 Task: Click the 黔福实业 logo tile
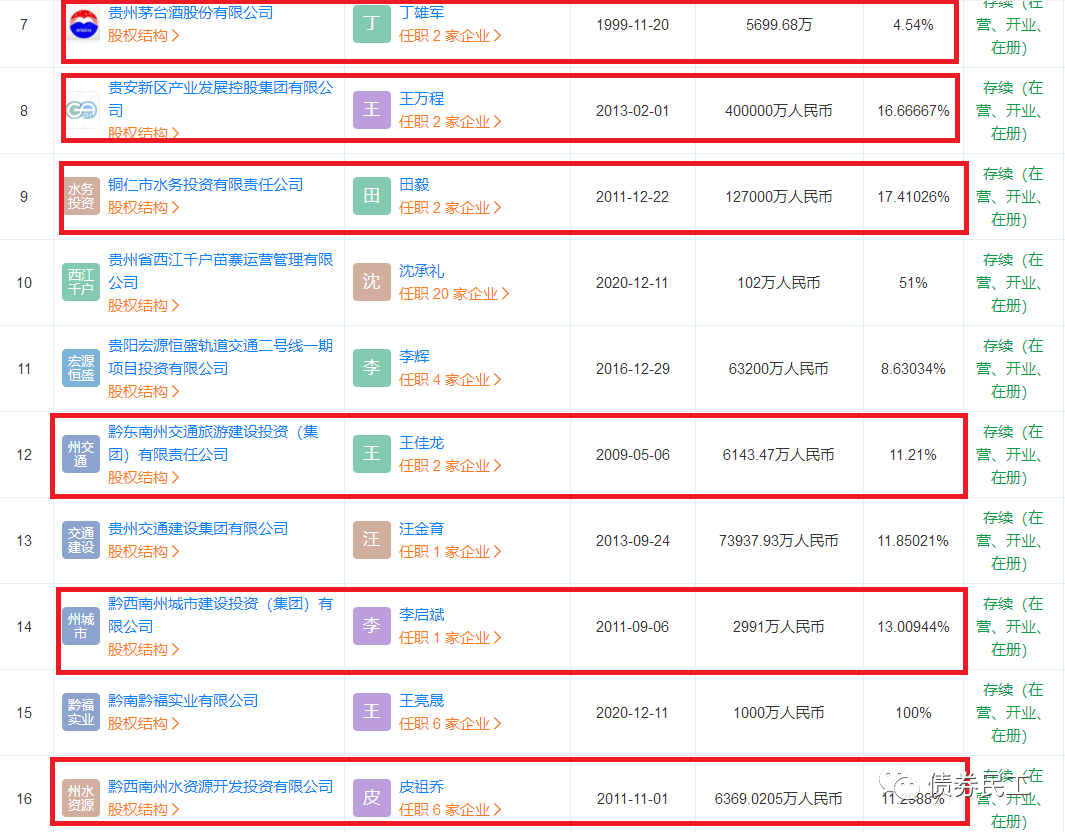tap(81, 712)
